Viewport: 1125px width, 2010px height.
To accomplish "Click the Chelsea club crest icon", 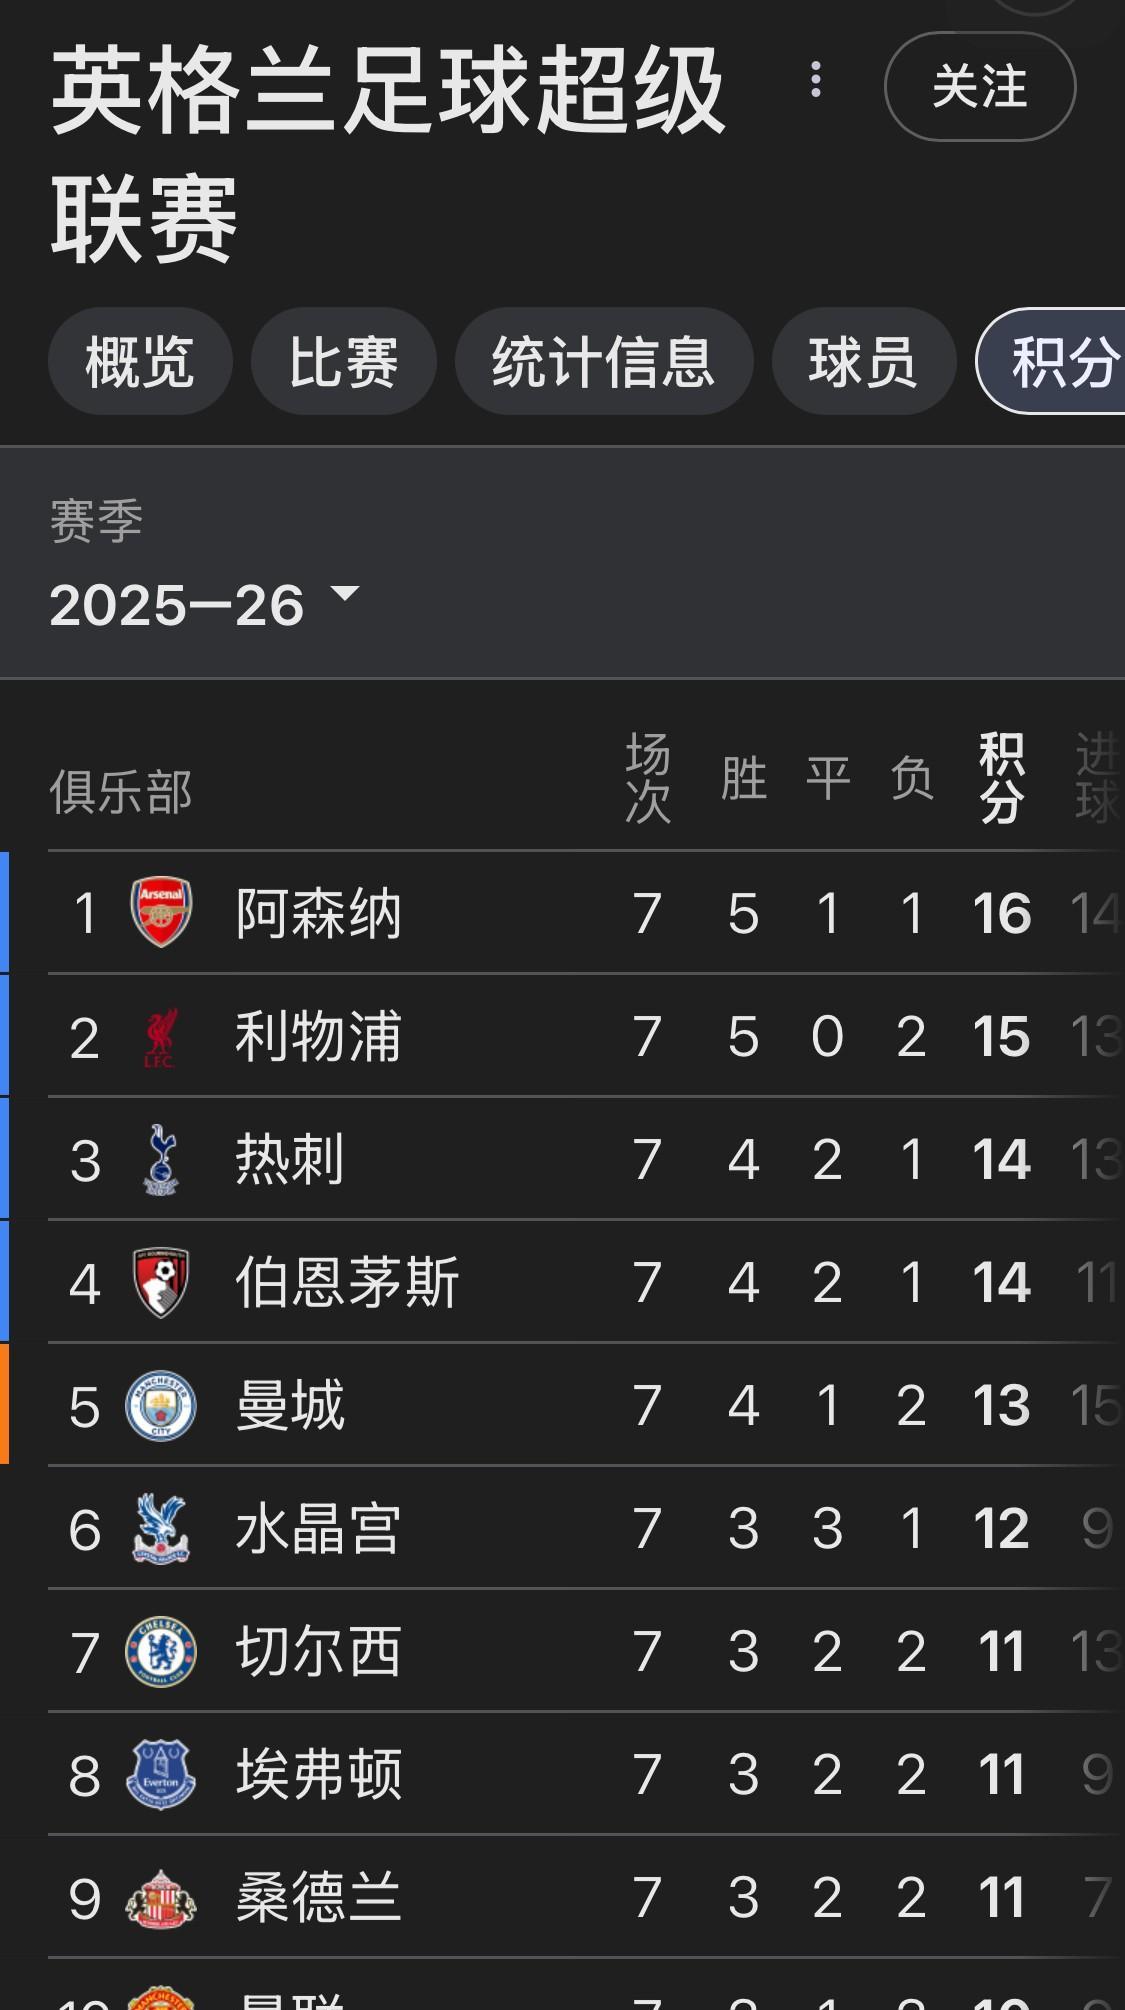I will click(x=161, y=1652).
